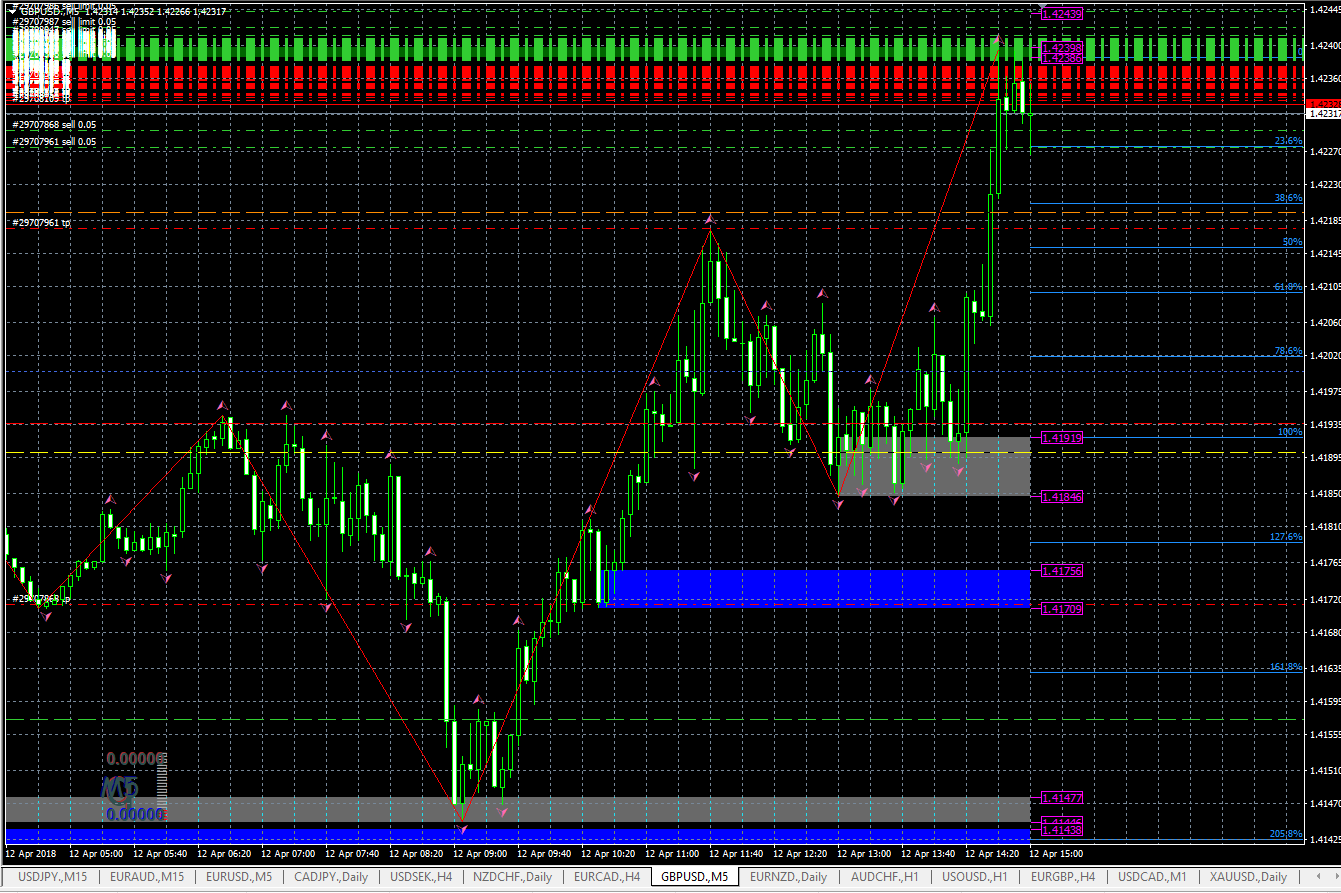Click the 78.6% Fibonacci level label
The image size is (1341, 893).
pyautogui.click(x=1288, y=351)
